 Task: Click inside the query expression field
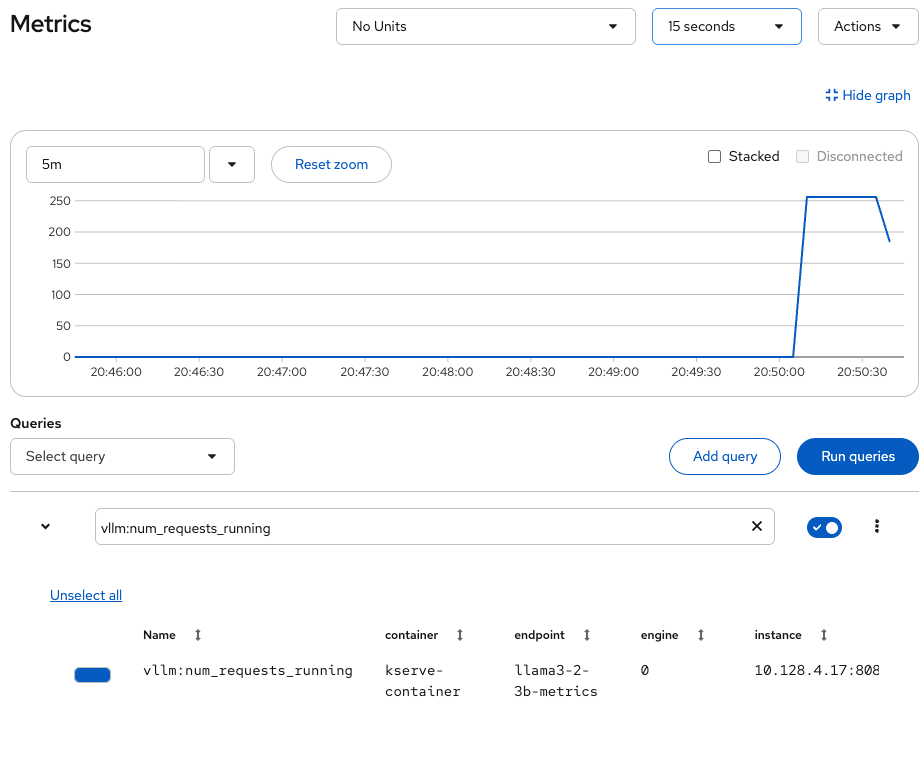point(400,526)
